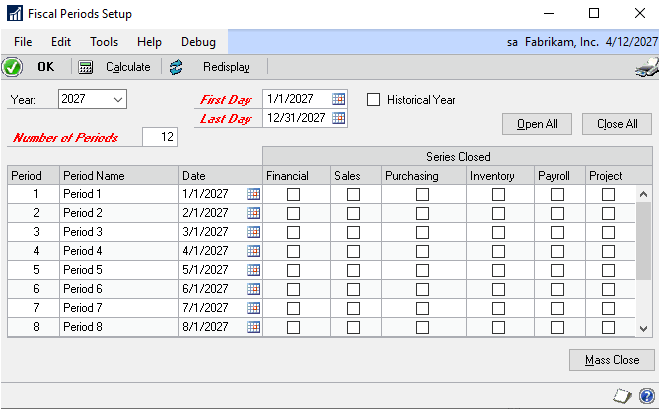Click the Financial column header

click(296, 176)
